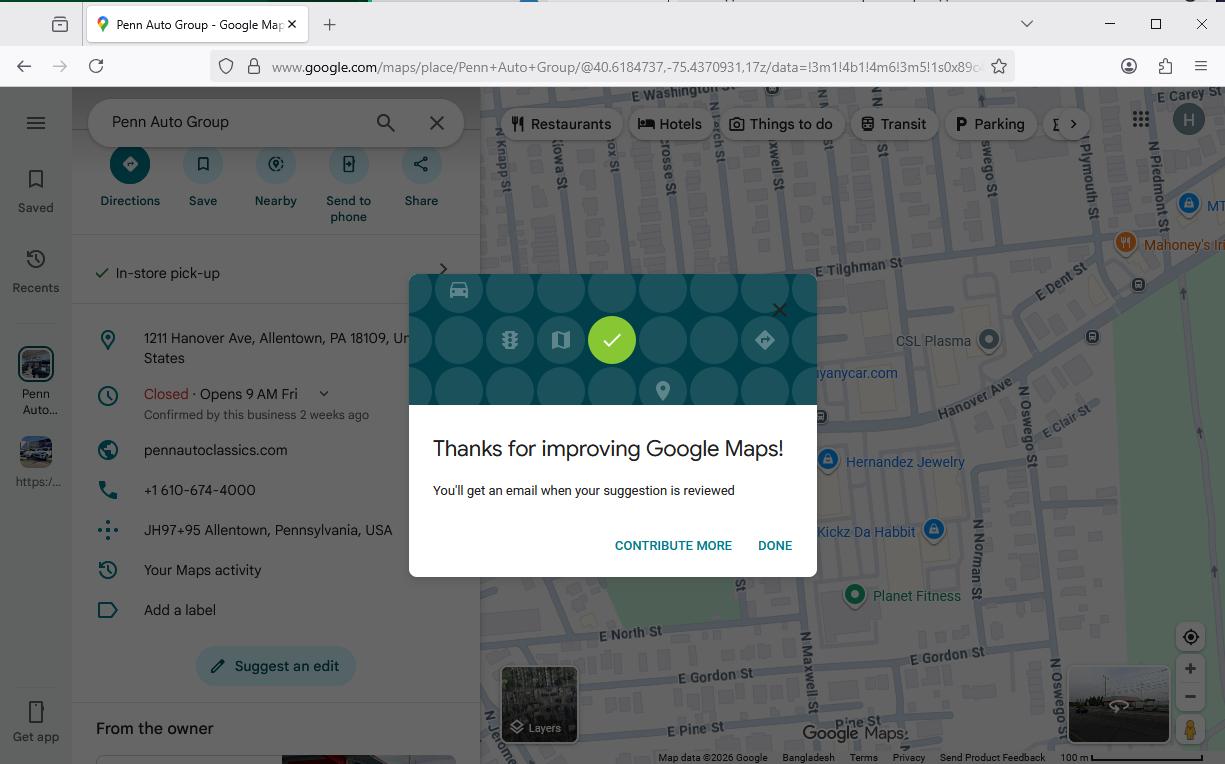This screenshot has width=1225, height=764.
Task: Reload the page in browser
Action: [x=96, y=66]
